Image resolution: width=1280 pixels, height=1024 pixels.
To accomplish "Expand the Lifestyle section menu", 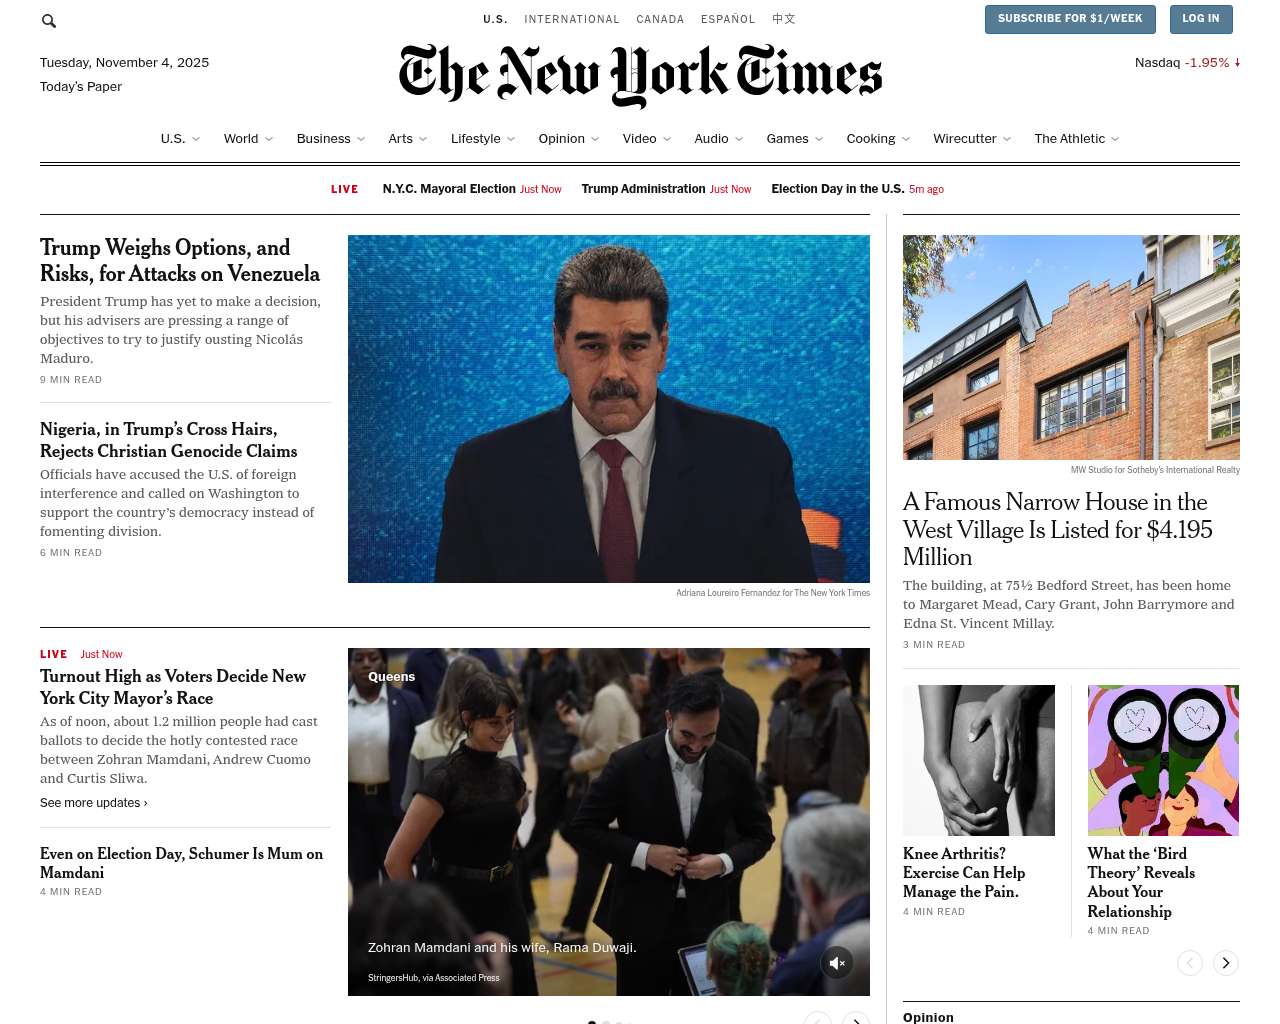I will 483,139.
